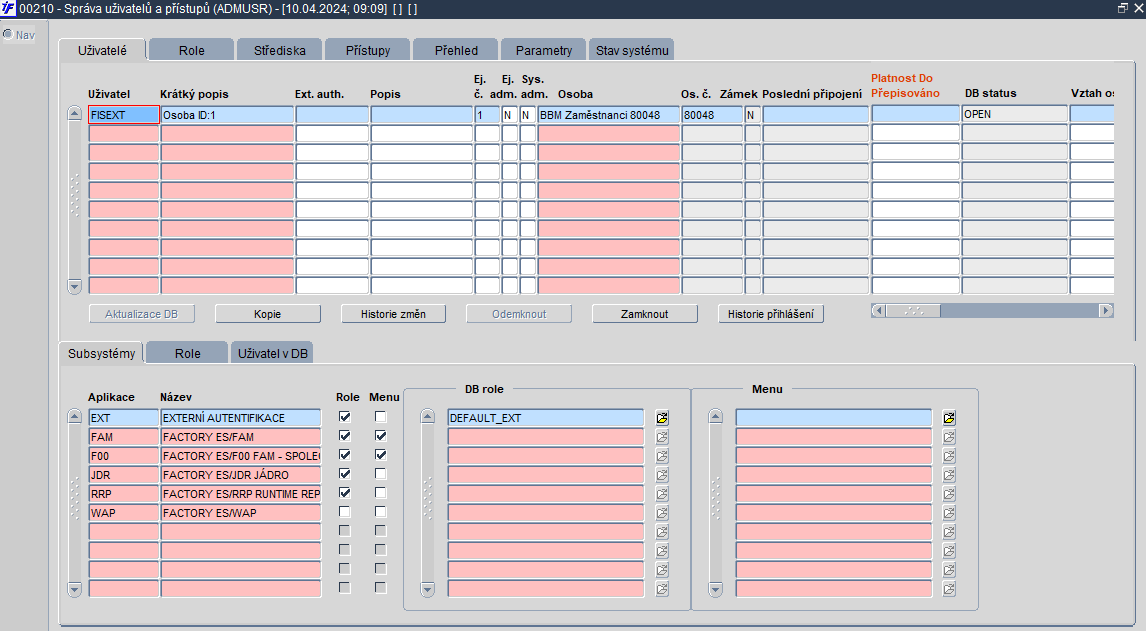The image size is (1146, 631).
Task: Toggle Role checkbox for RRP row
Action: [345, 493]
